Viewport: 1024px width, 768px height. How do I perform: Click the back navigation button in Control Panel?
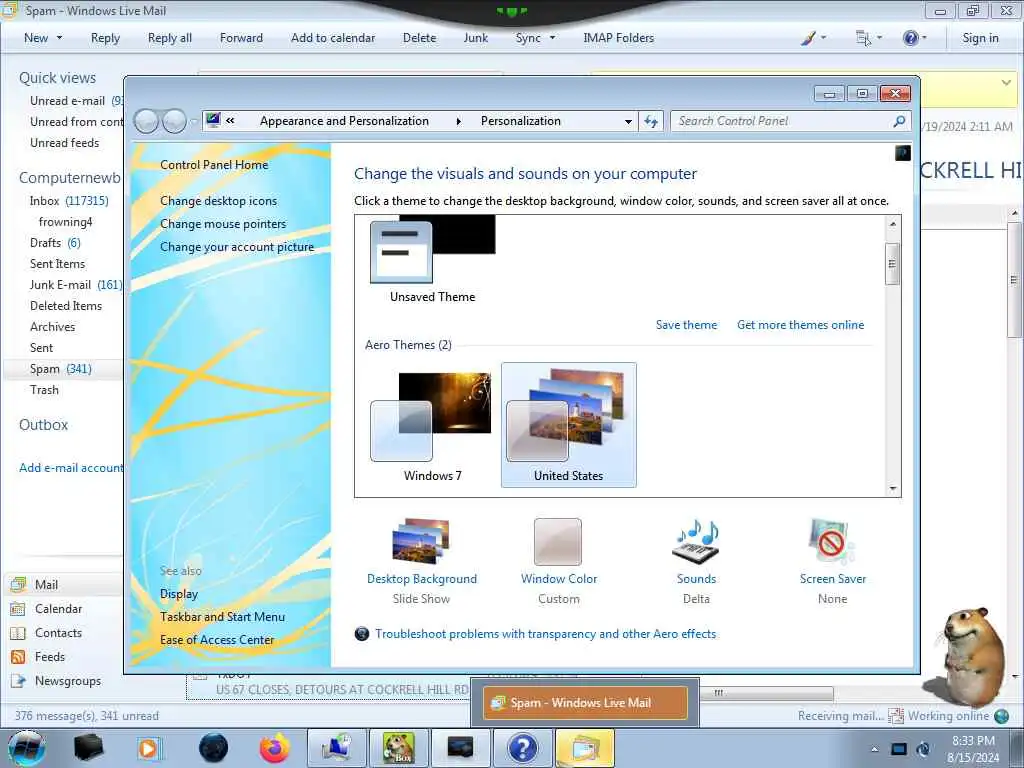click(x=146, y=121)
